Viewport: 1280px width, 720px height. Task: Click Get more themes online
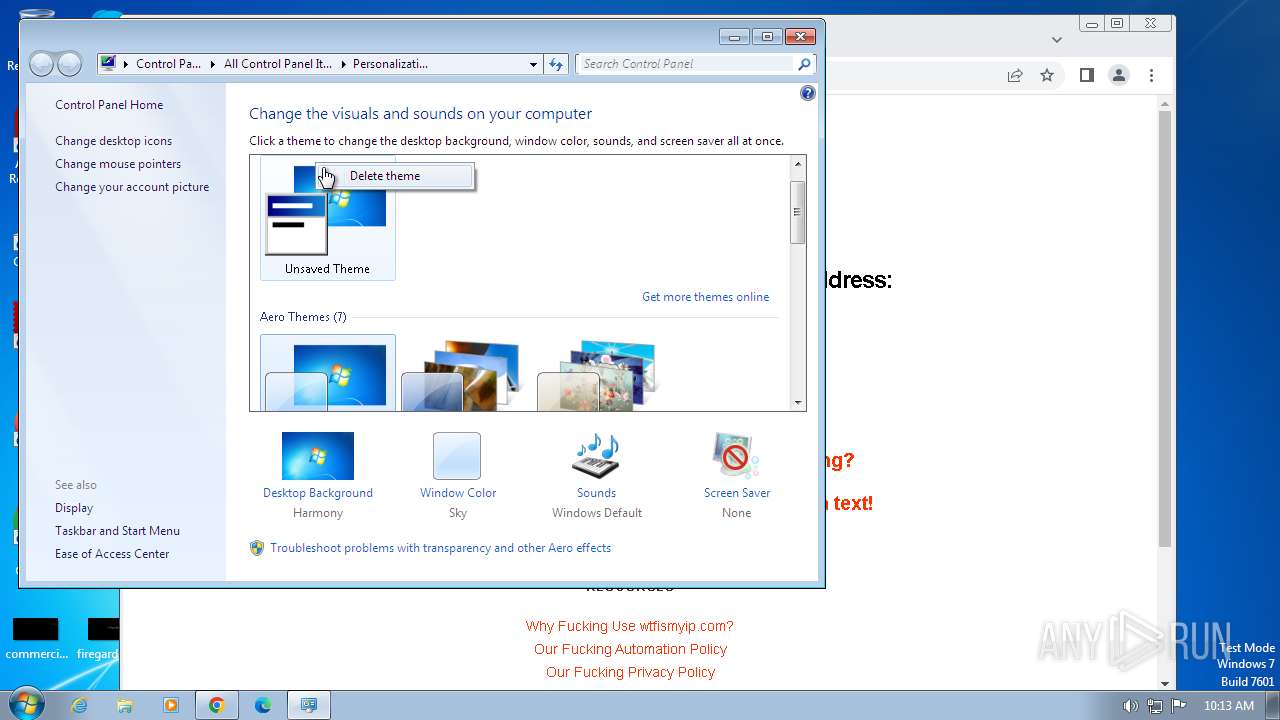(705, 297)
